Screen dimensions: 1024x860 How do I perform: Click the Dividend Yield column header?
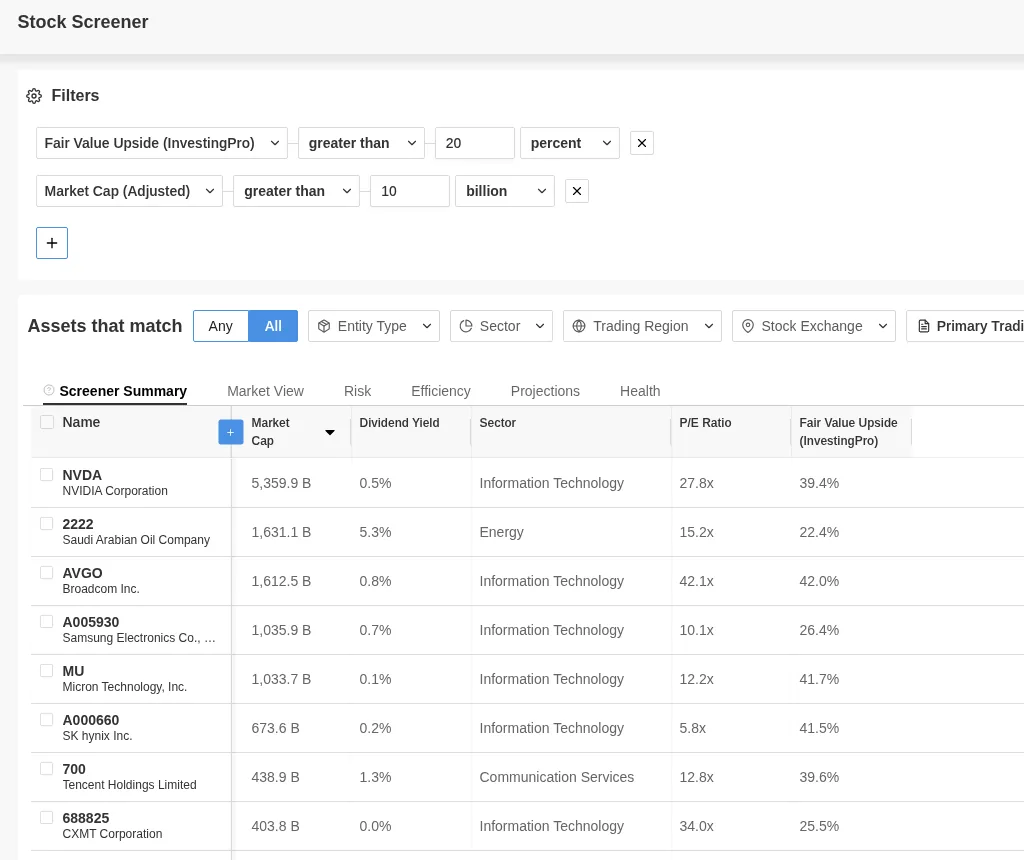pyautogui.click(x=399, y=423)
